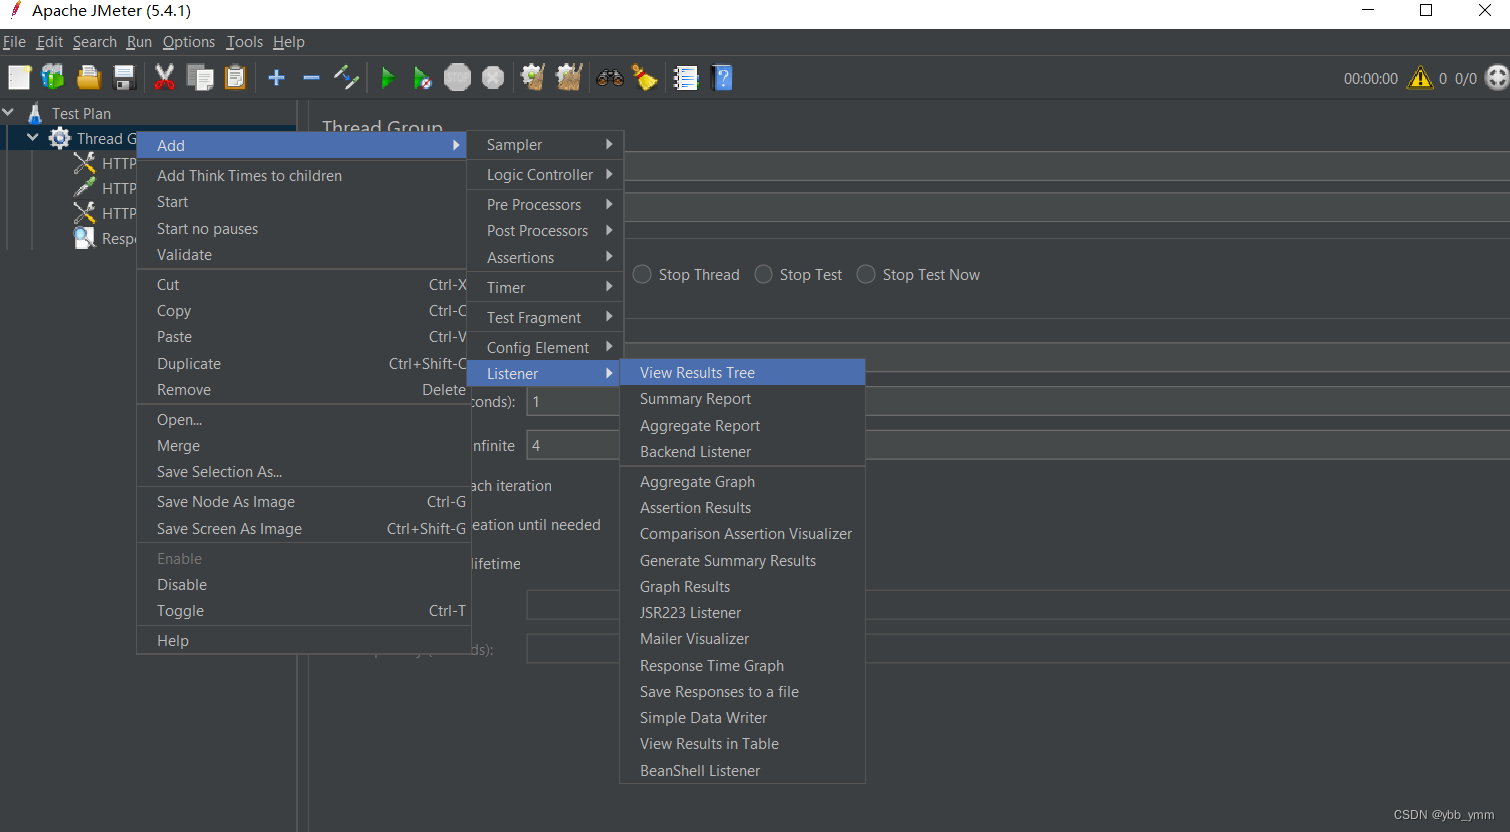
Task: Click the Expand All plus icon
Action: (277, 78)
